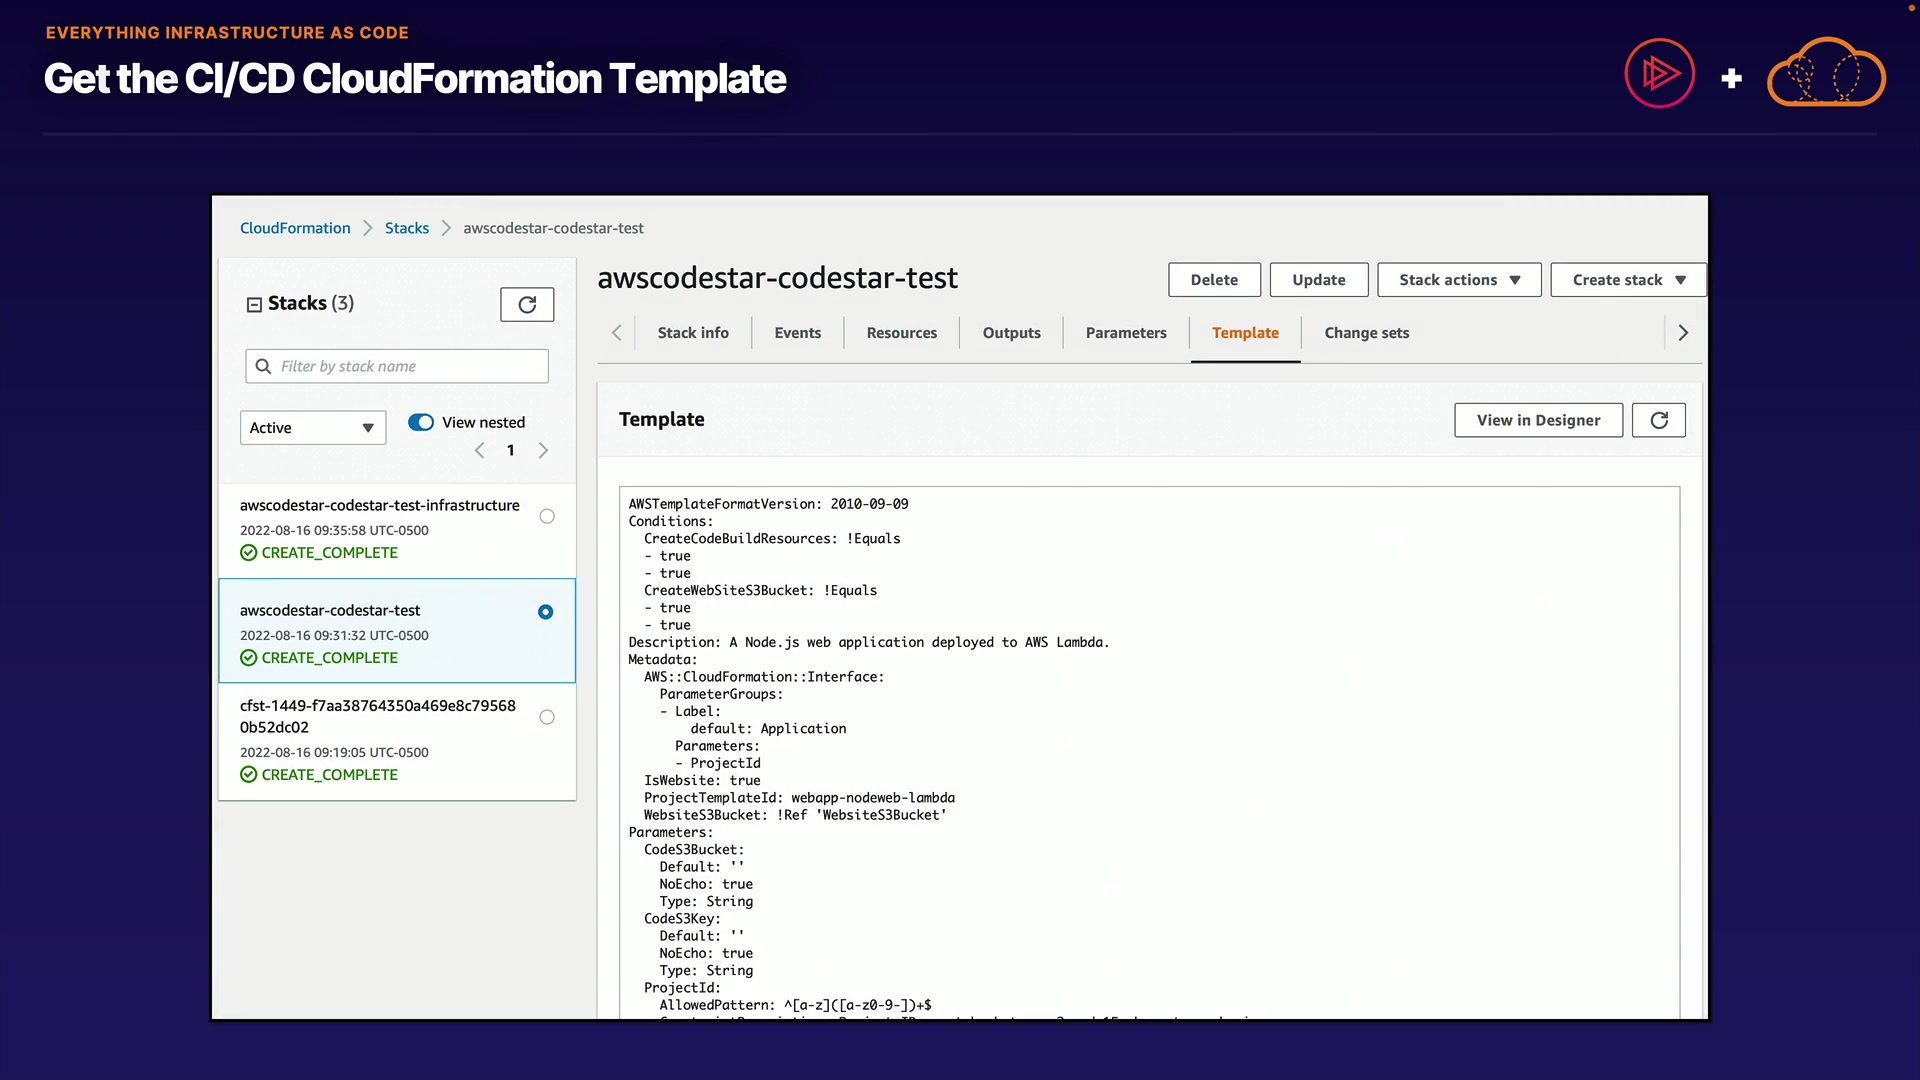Select awscodestar-codestar-test-infrastructure stack radio

click(547, 517)
